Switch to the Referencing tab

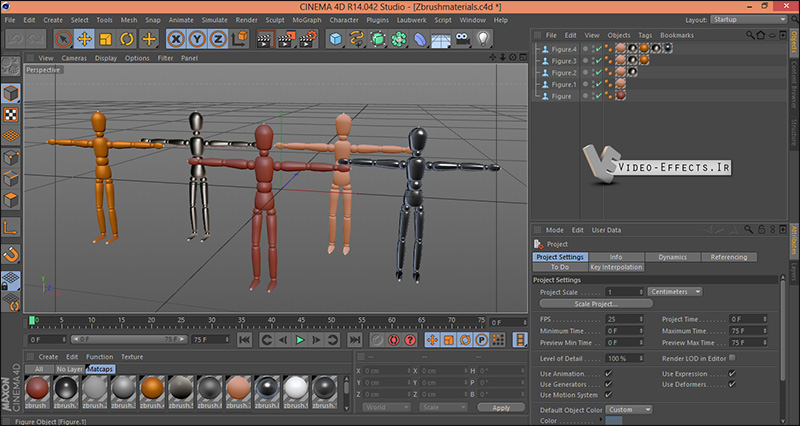point(729,257)
